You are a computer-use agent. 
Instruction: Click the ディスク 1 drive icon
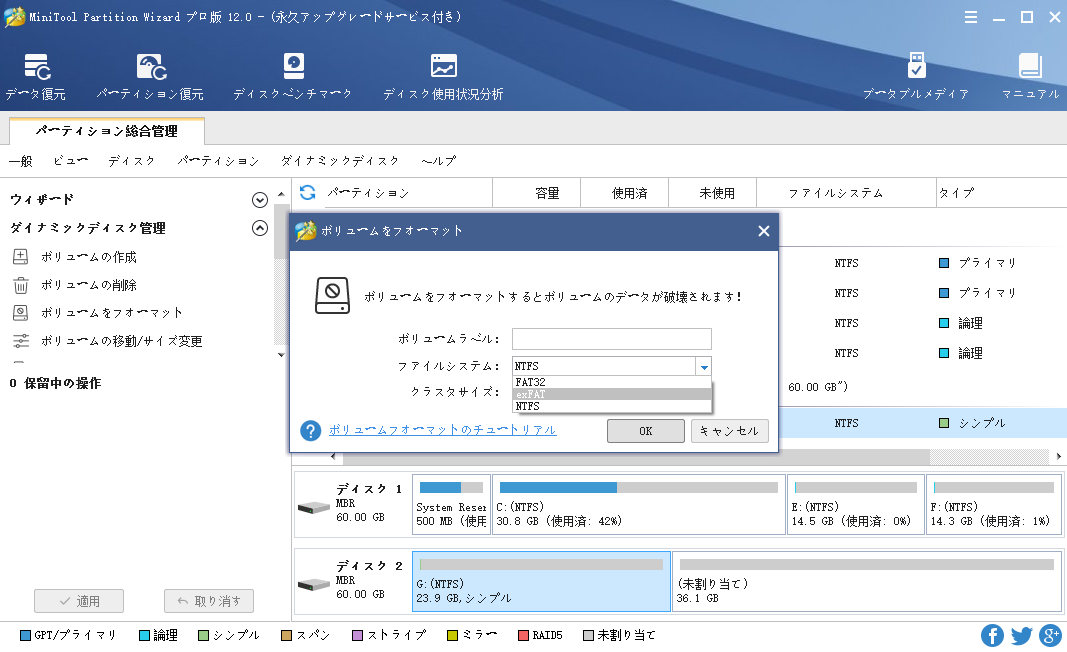(314, 507)
